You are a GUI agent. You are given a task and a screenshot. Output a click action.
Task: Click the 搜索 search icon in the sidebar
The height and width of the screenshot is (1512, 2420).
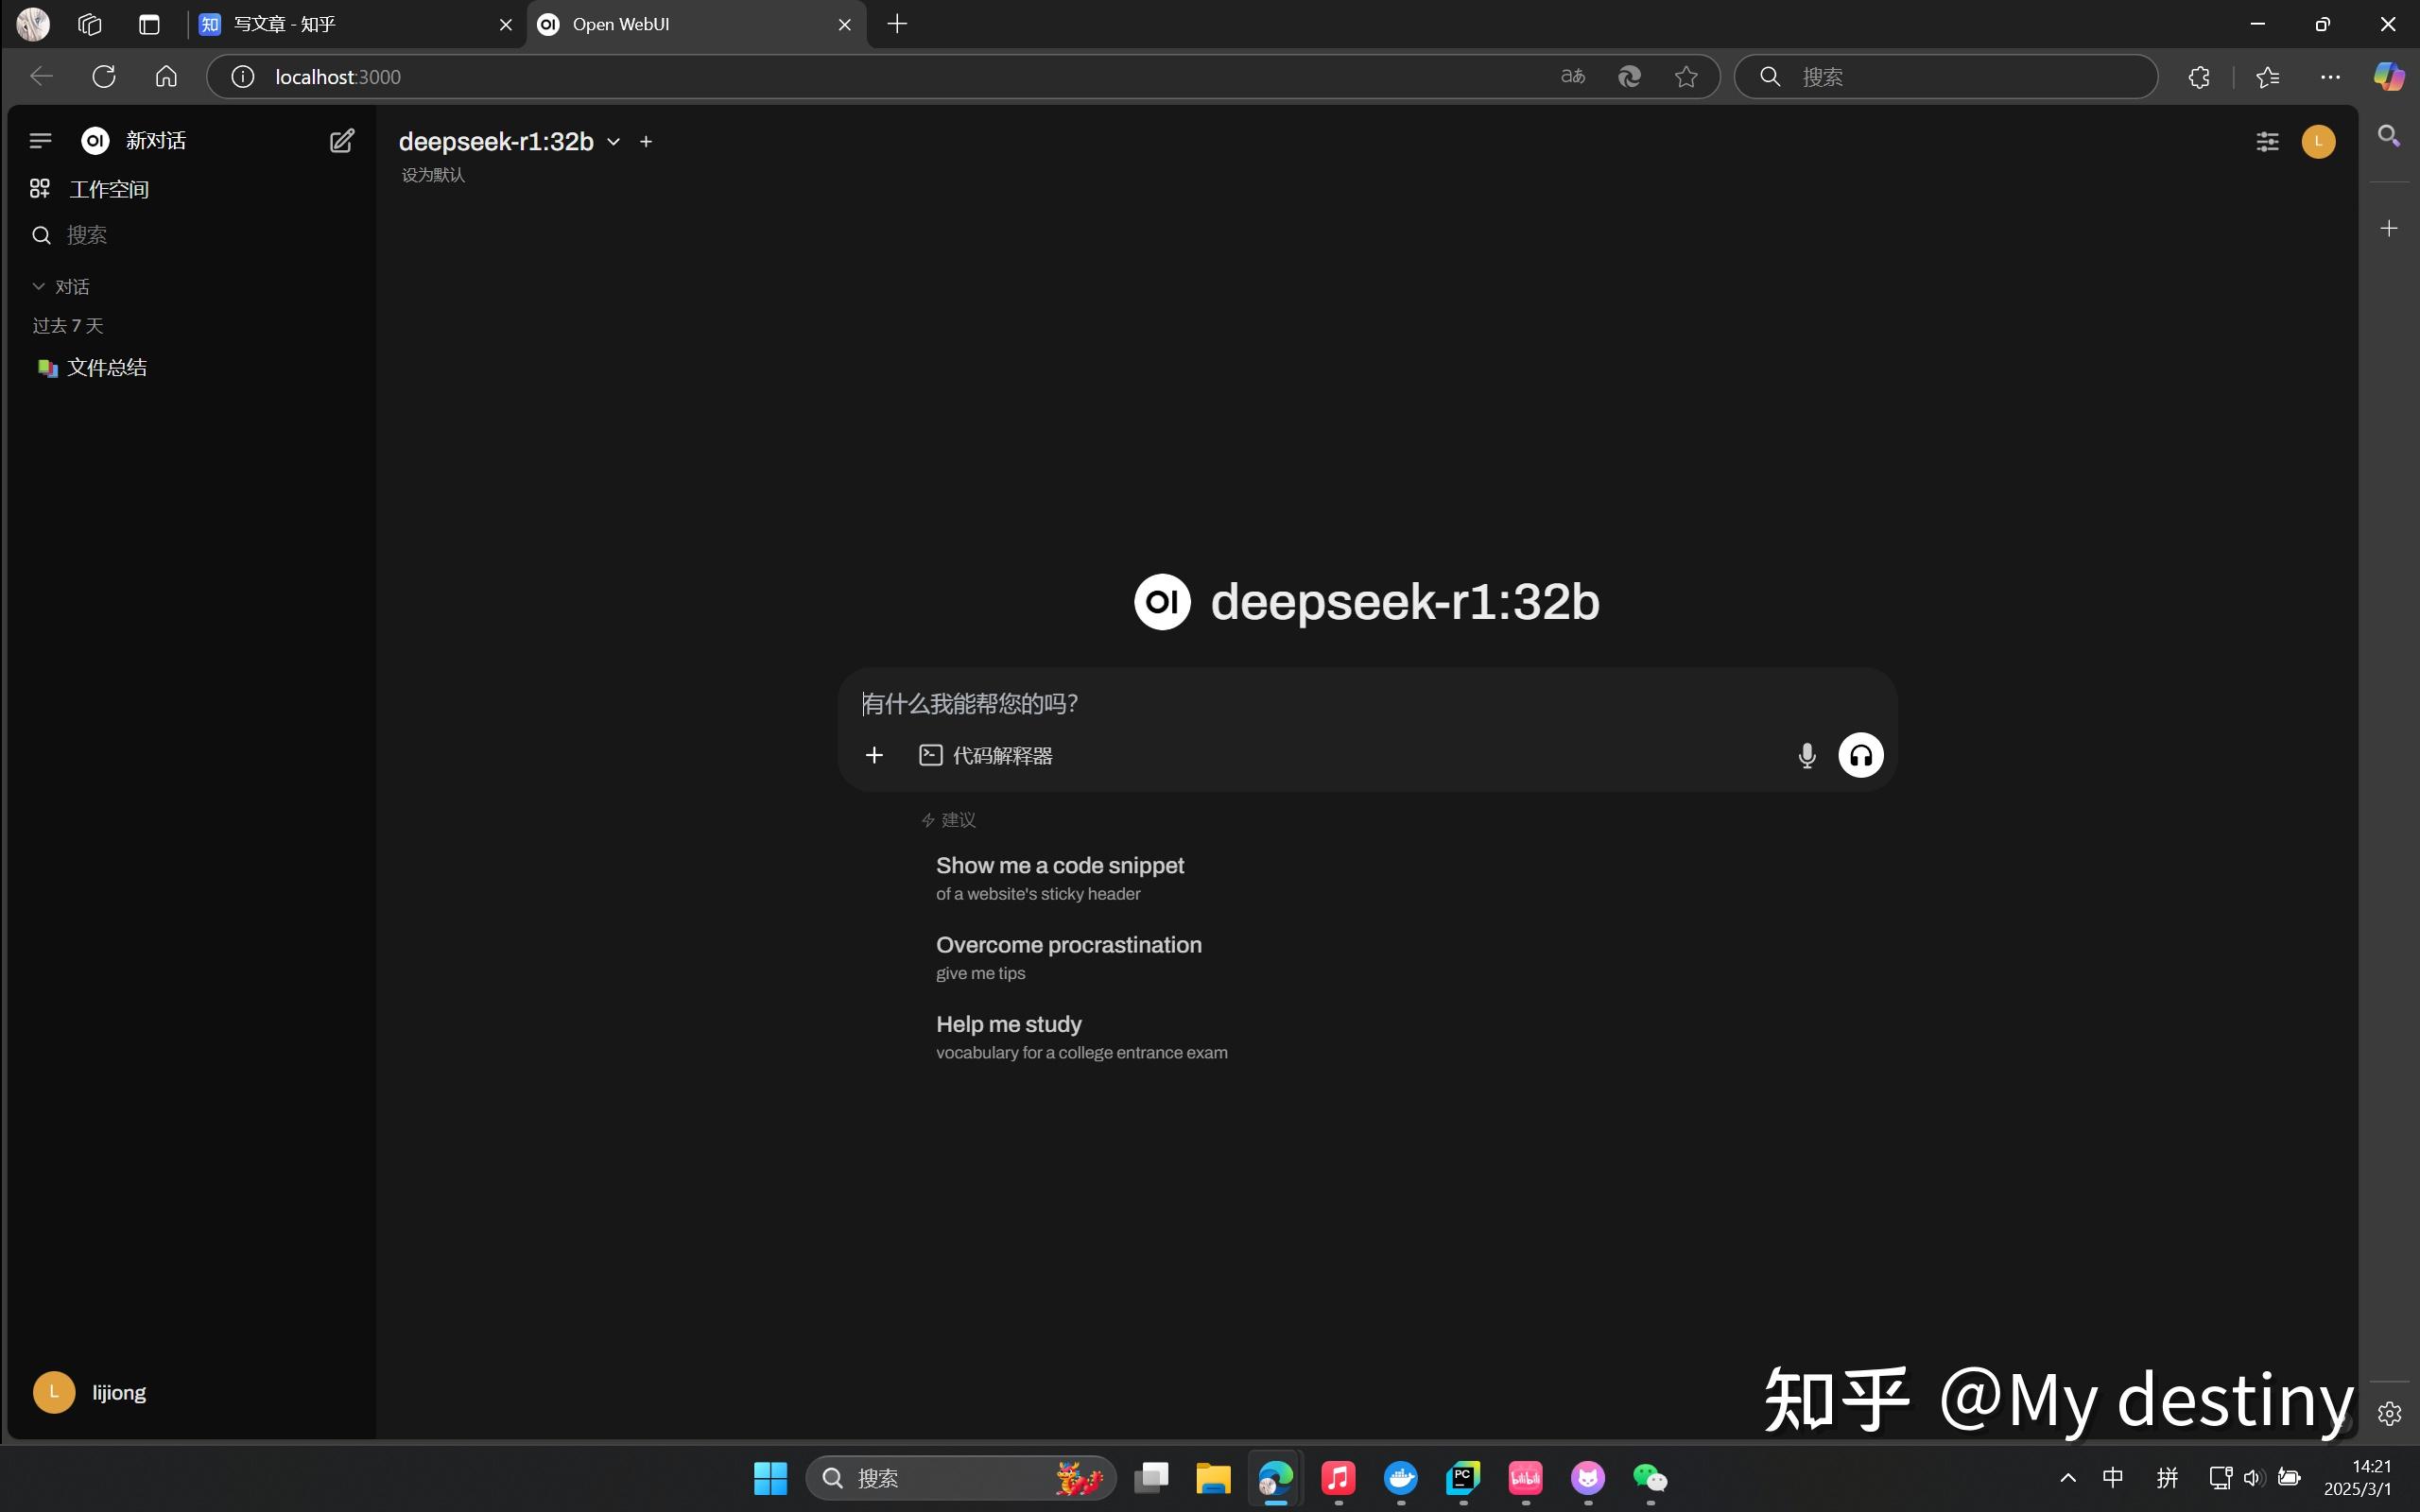[40, 234]
